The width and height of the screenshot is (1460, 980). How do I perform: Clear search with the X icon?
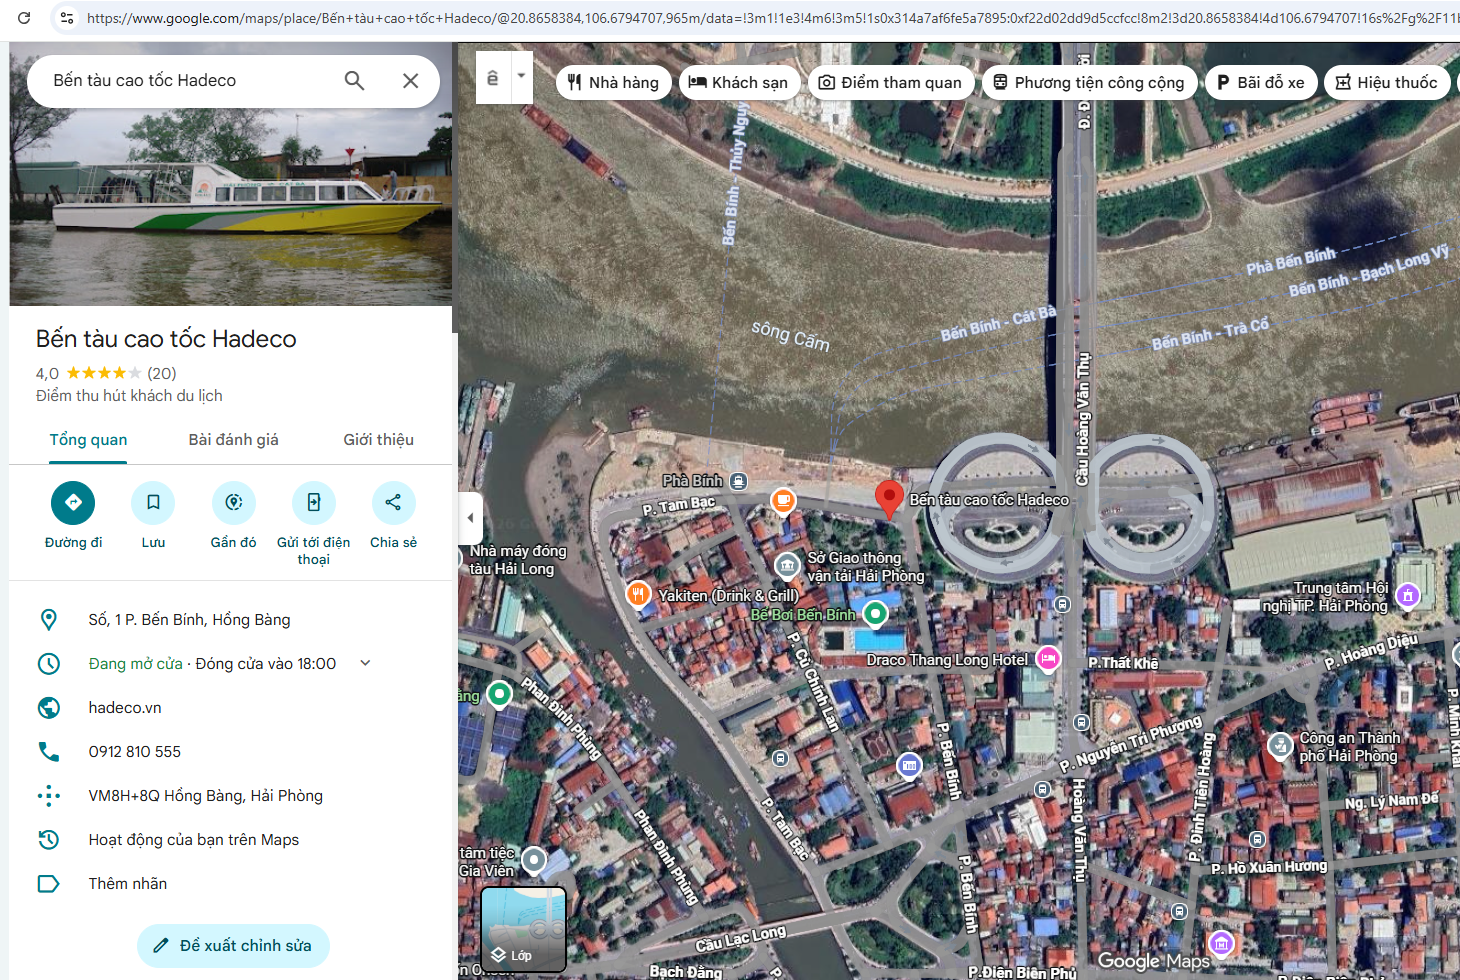click(x=410, y=81)
